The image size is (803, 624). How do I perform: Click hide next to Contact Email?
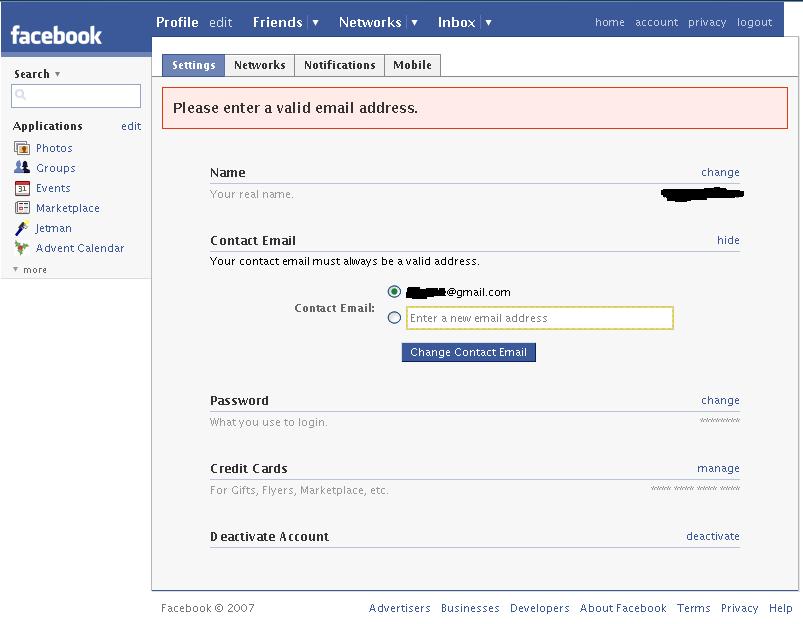(728, 240)
